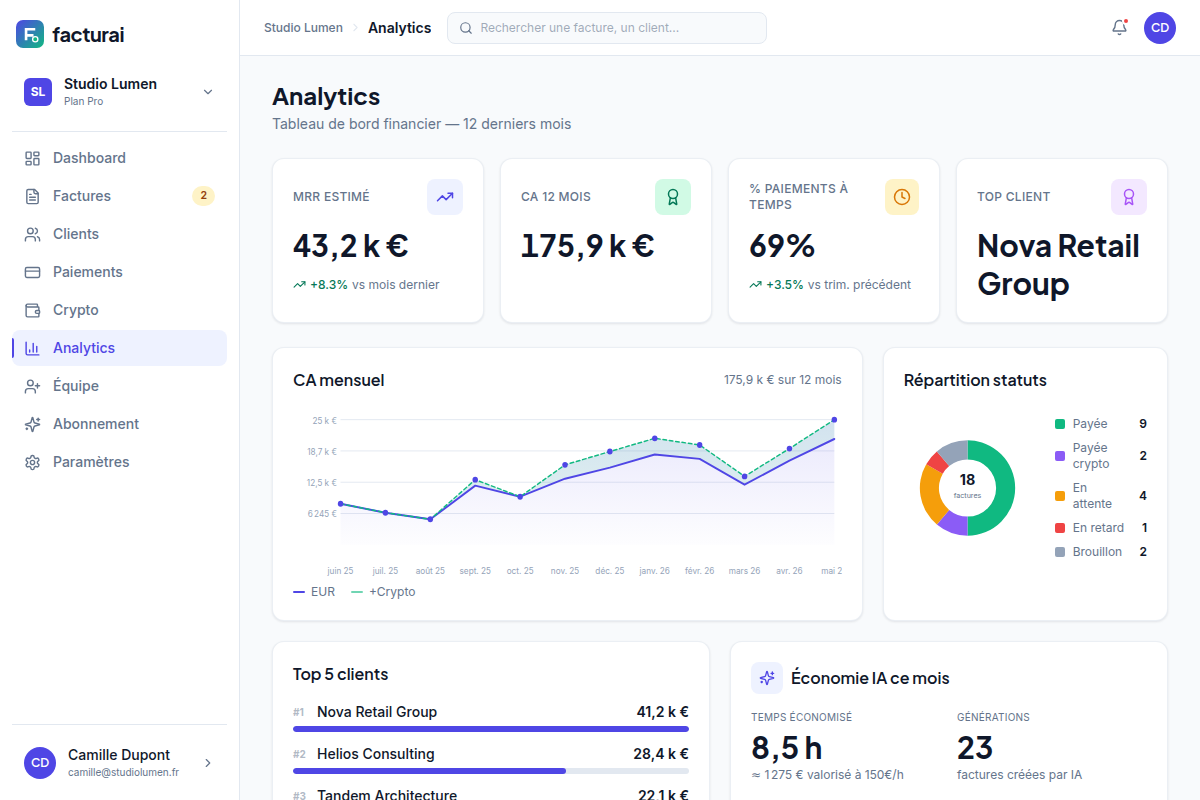Select Helios Consulting row in Top 5

pos(491,754)
